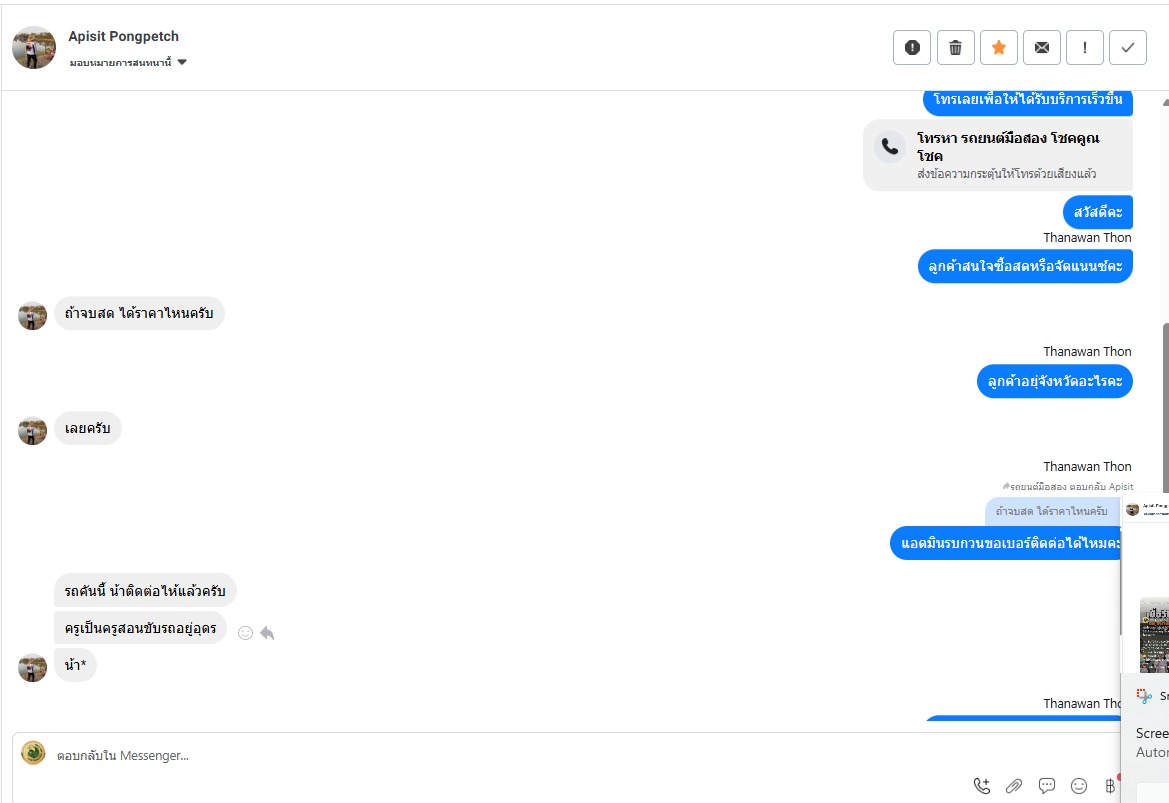This screenshot has width=1169, height=803.
Task: React with the smiley beside the message
Action: pos(245,633)
